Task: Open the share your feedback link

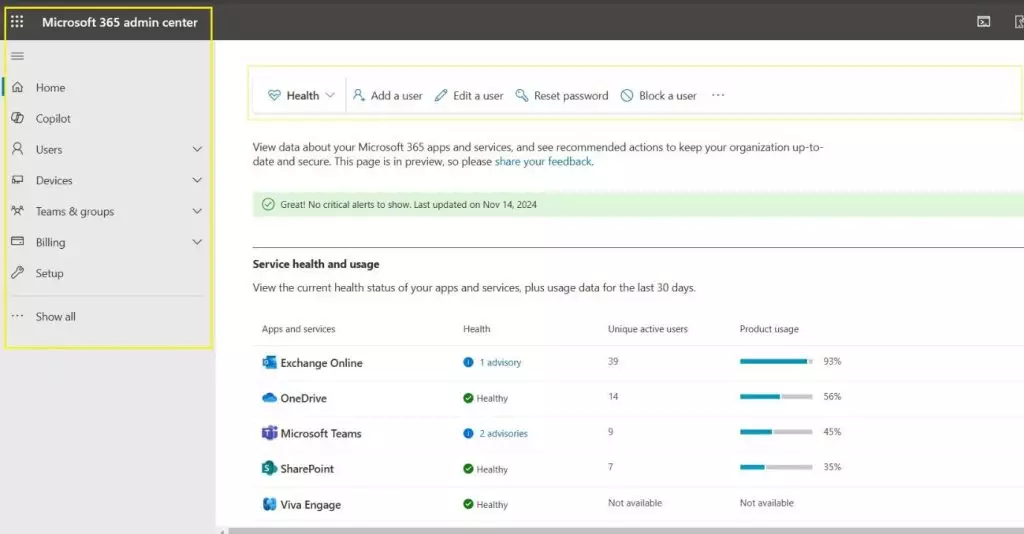Action: 543,161
